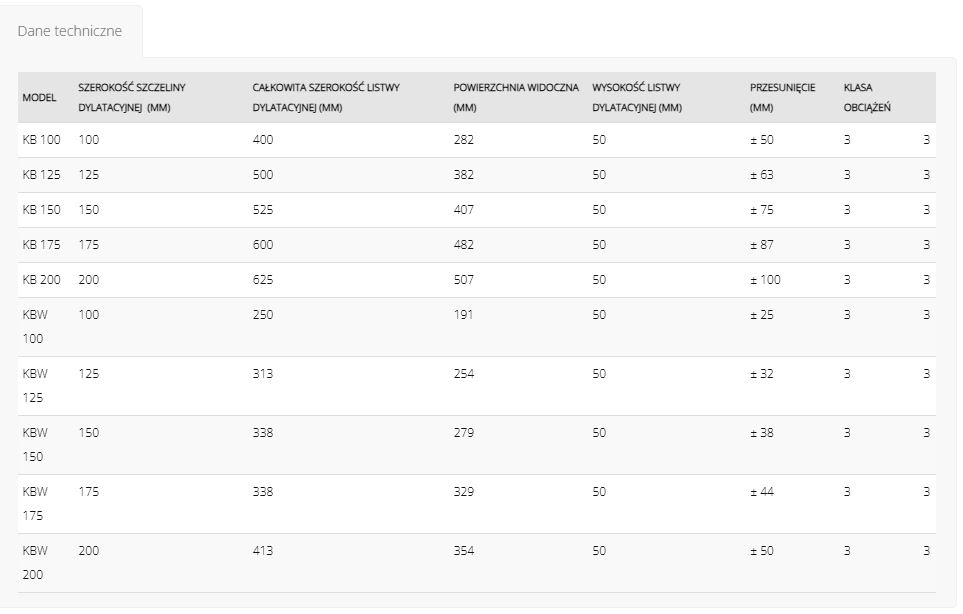Click the KB 175 row label
The height and width of the screenshot is (614, 963).
point(41,244)
